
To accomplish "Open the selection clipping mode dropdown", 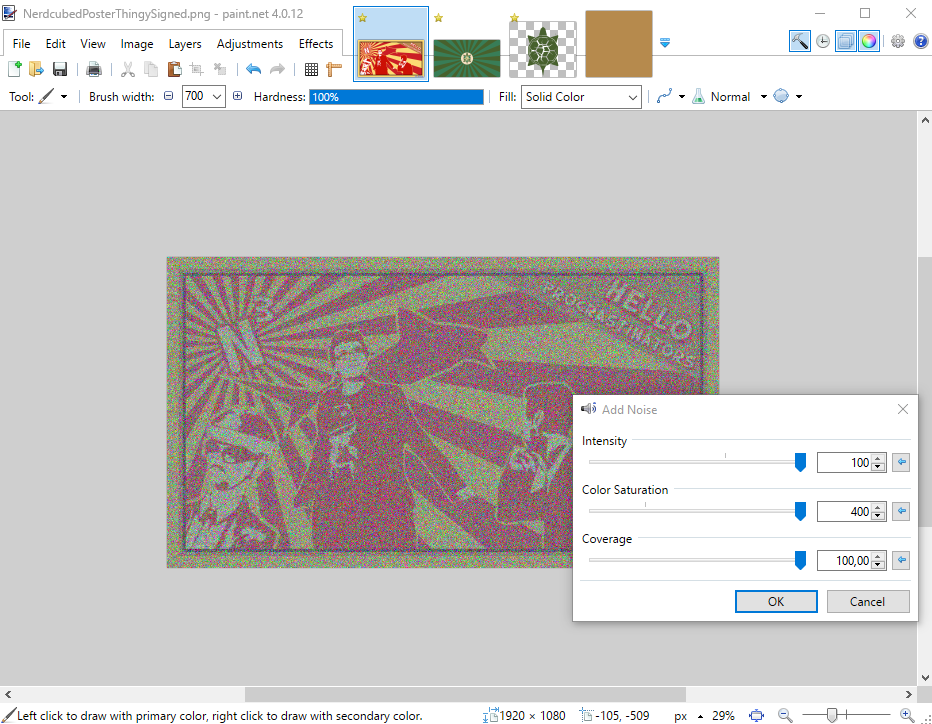I will (799, 96).
